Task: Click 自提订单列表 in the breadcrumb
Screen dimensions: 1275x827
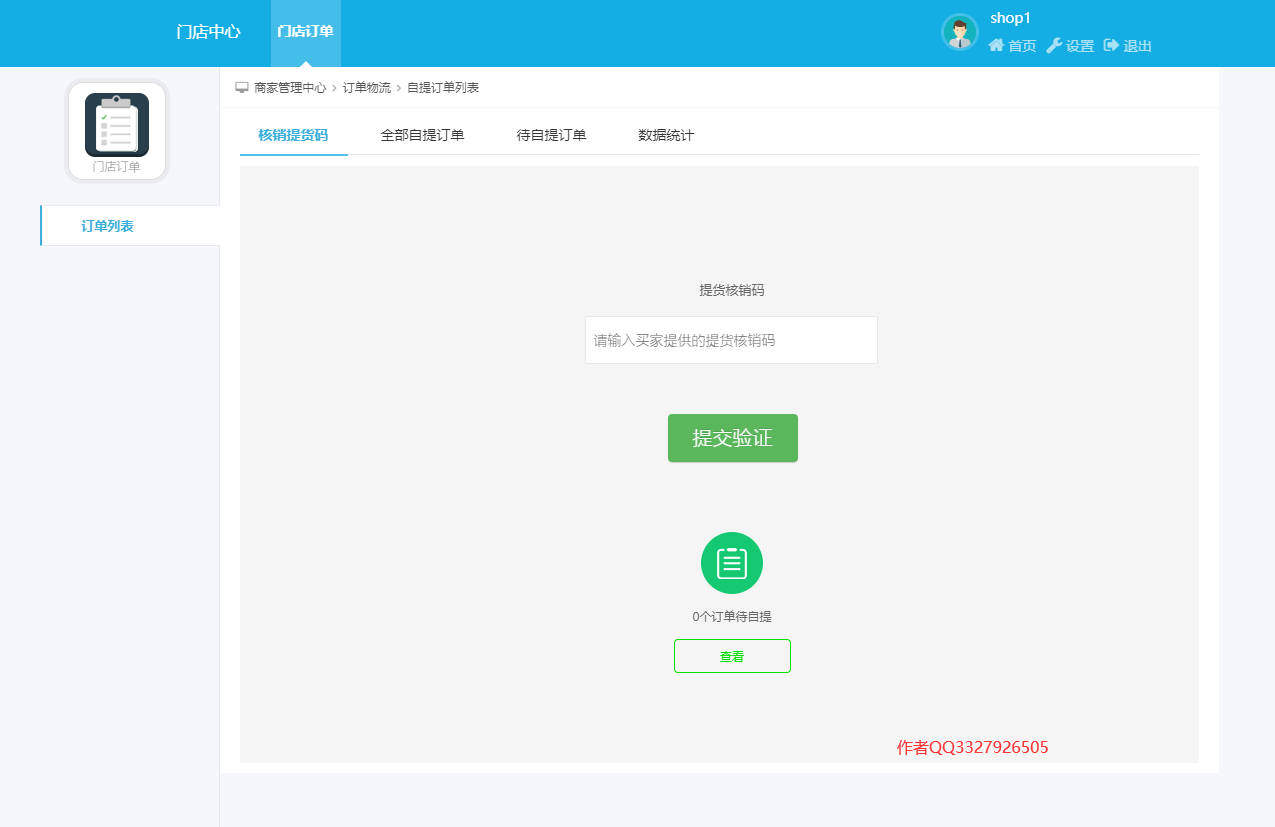Action: (443, 88)
